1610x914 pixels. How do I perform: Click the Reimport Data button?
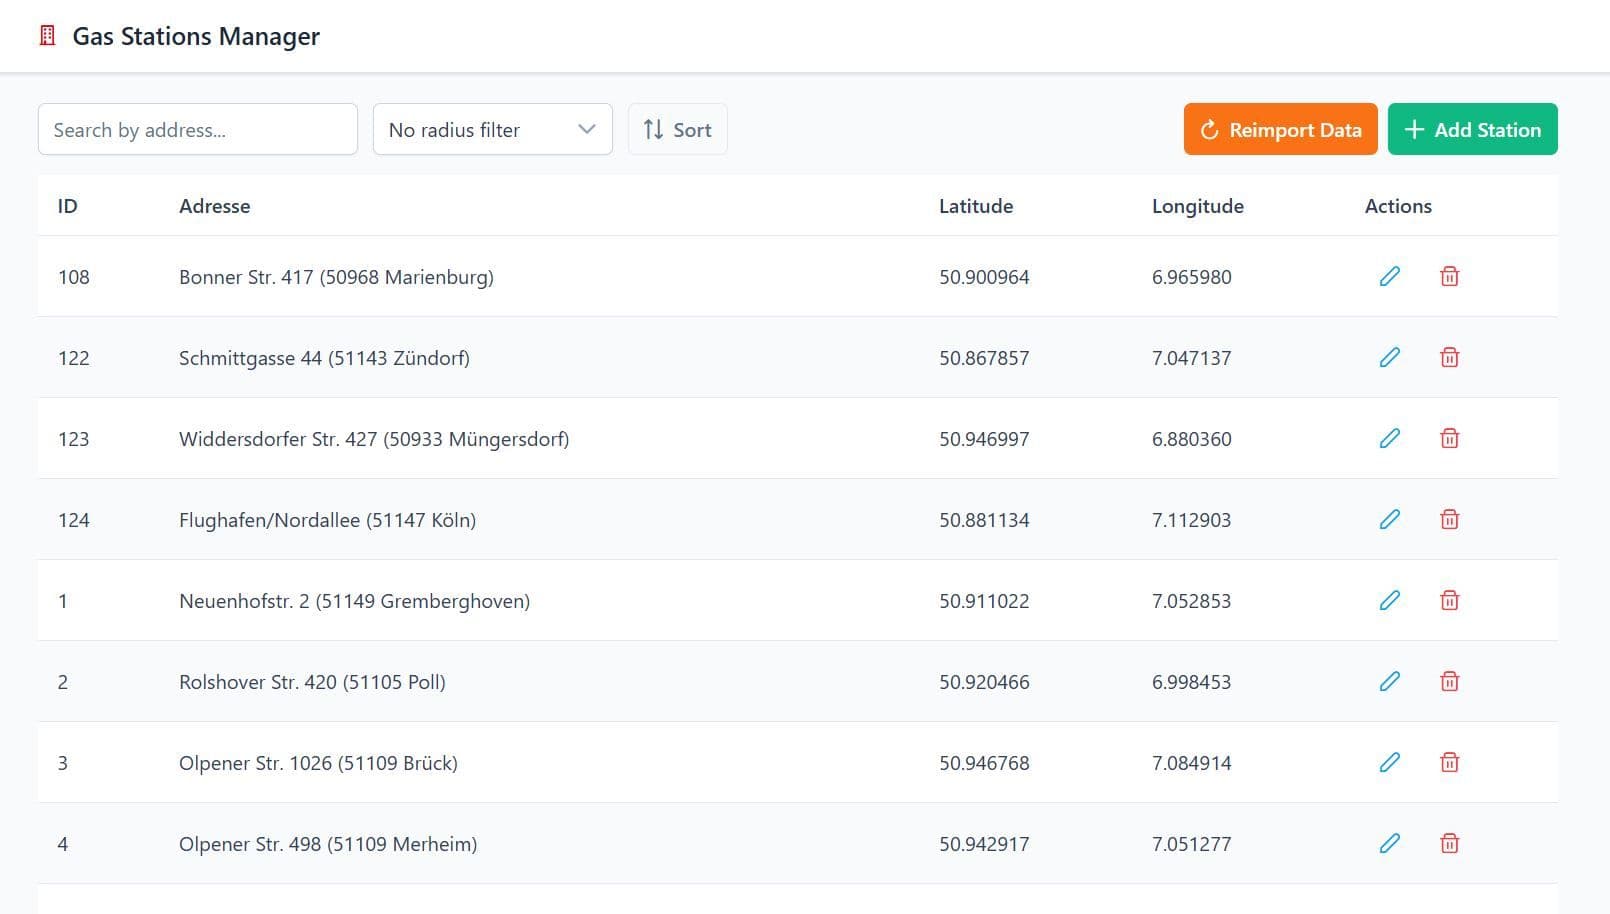pyautogui.click(x=1280, y=129)
